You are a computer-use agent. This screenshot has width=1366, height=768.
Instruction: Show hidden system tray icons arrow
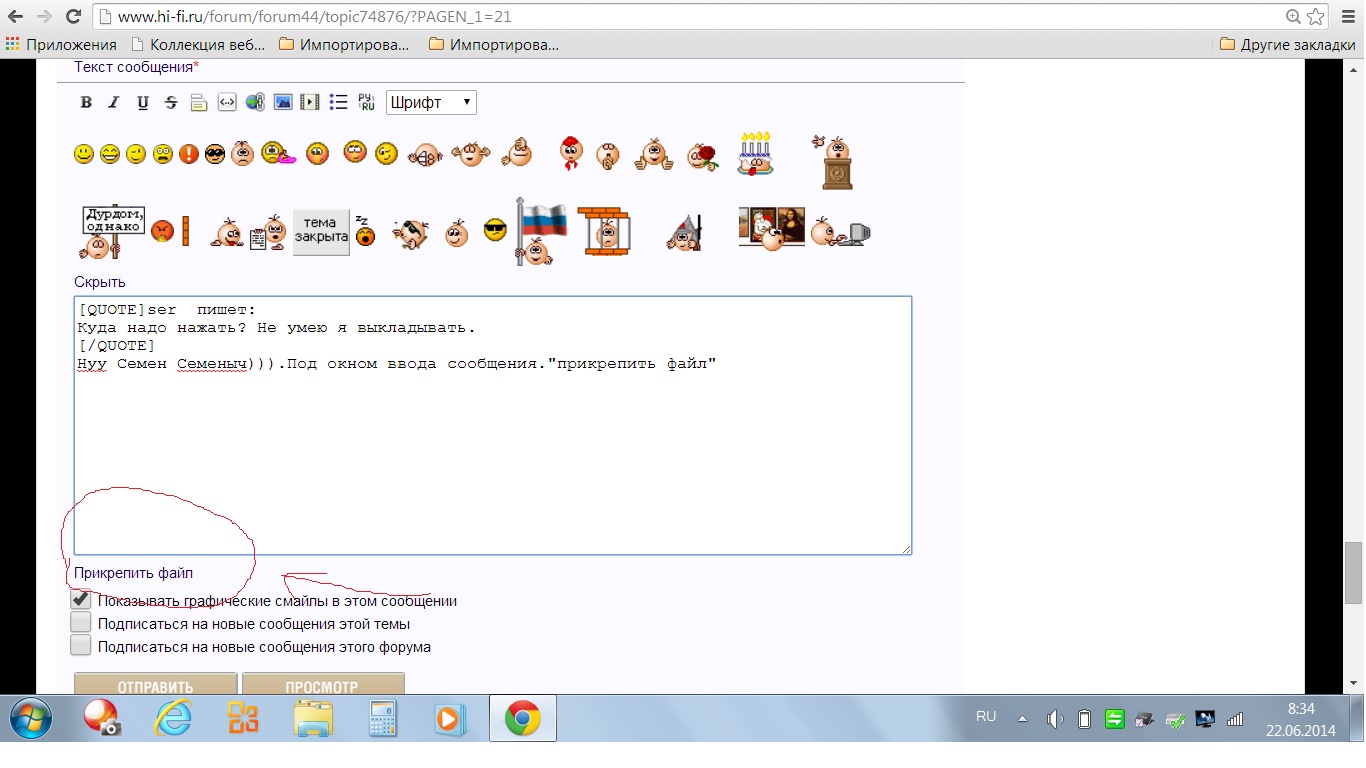coord(1022,718)
